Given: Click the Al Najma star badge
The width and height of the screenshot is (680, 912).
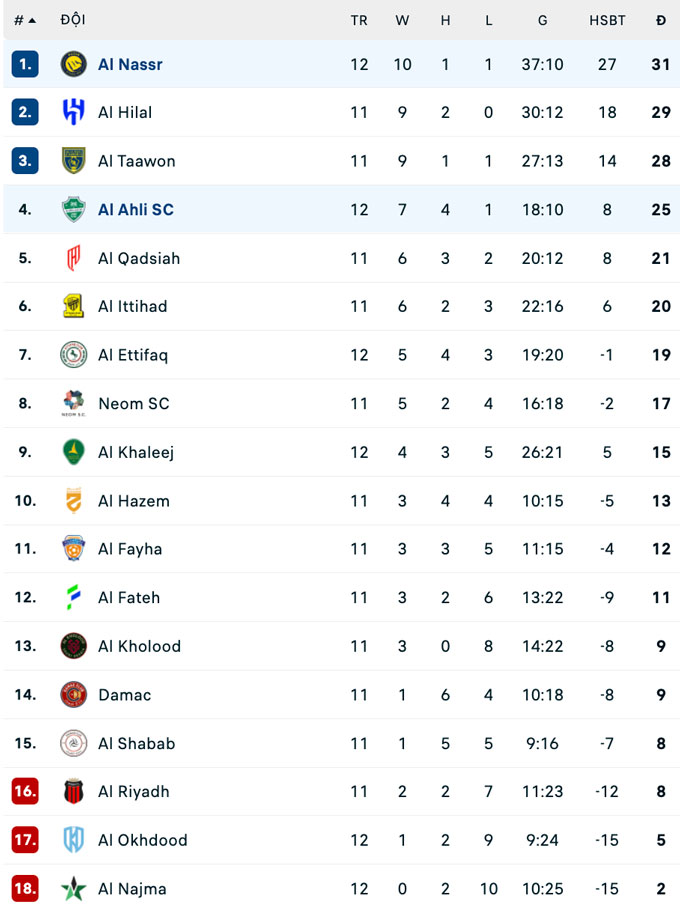Looking at the screenshot, I should [x=73, y=888].
